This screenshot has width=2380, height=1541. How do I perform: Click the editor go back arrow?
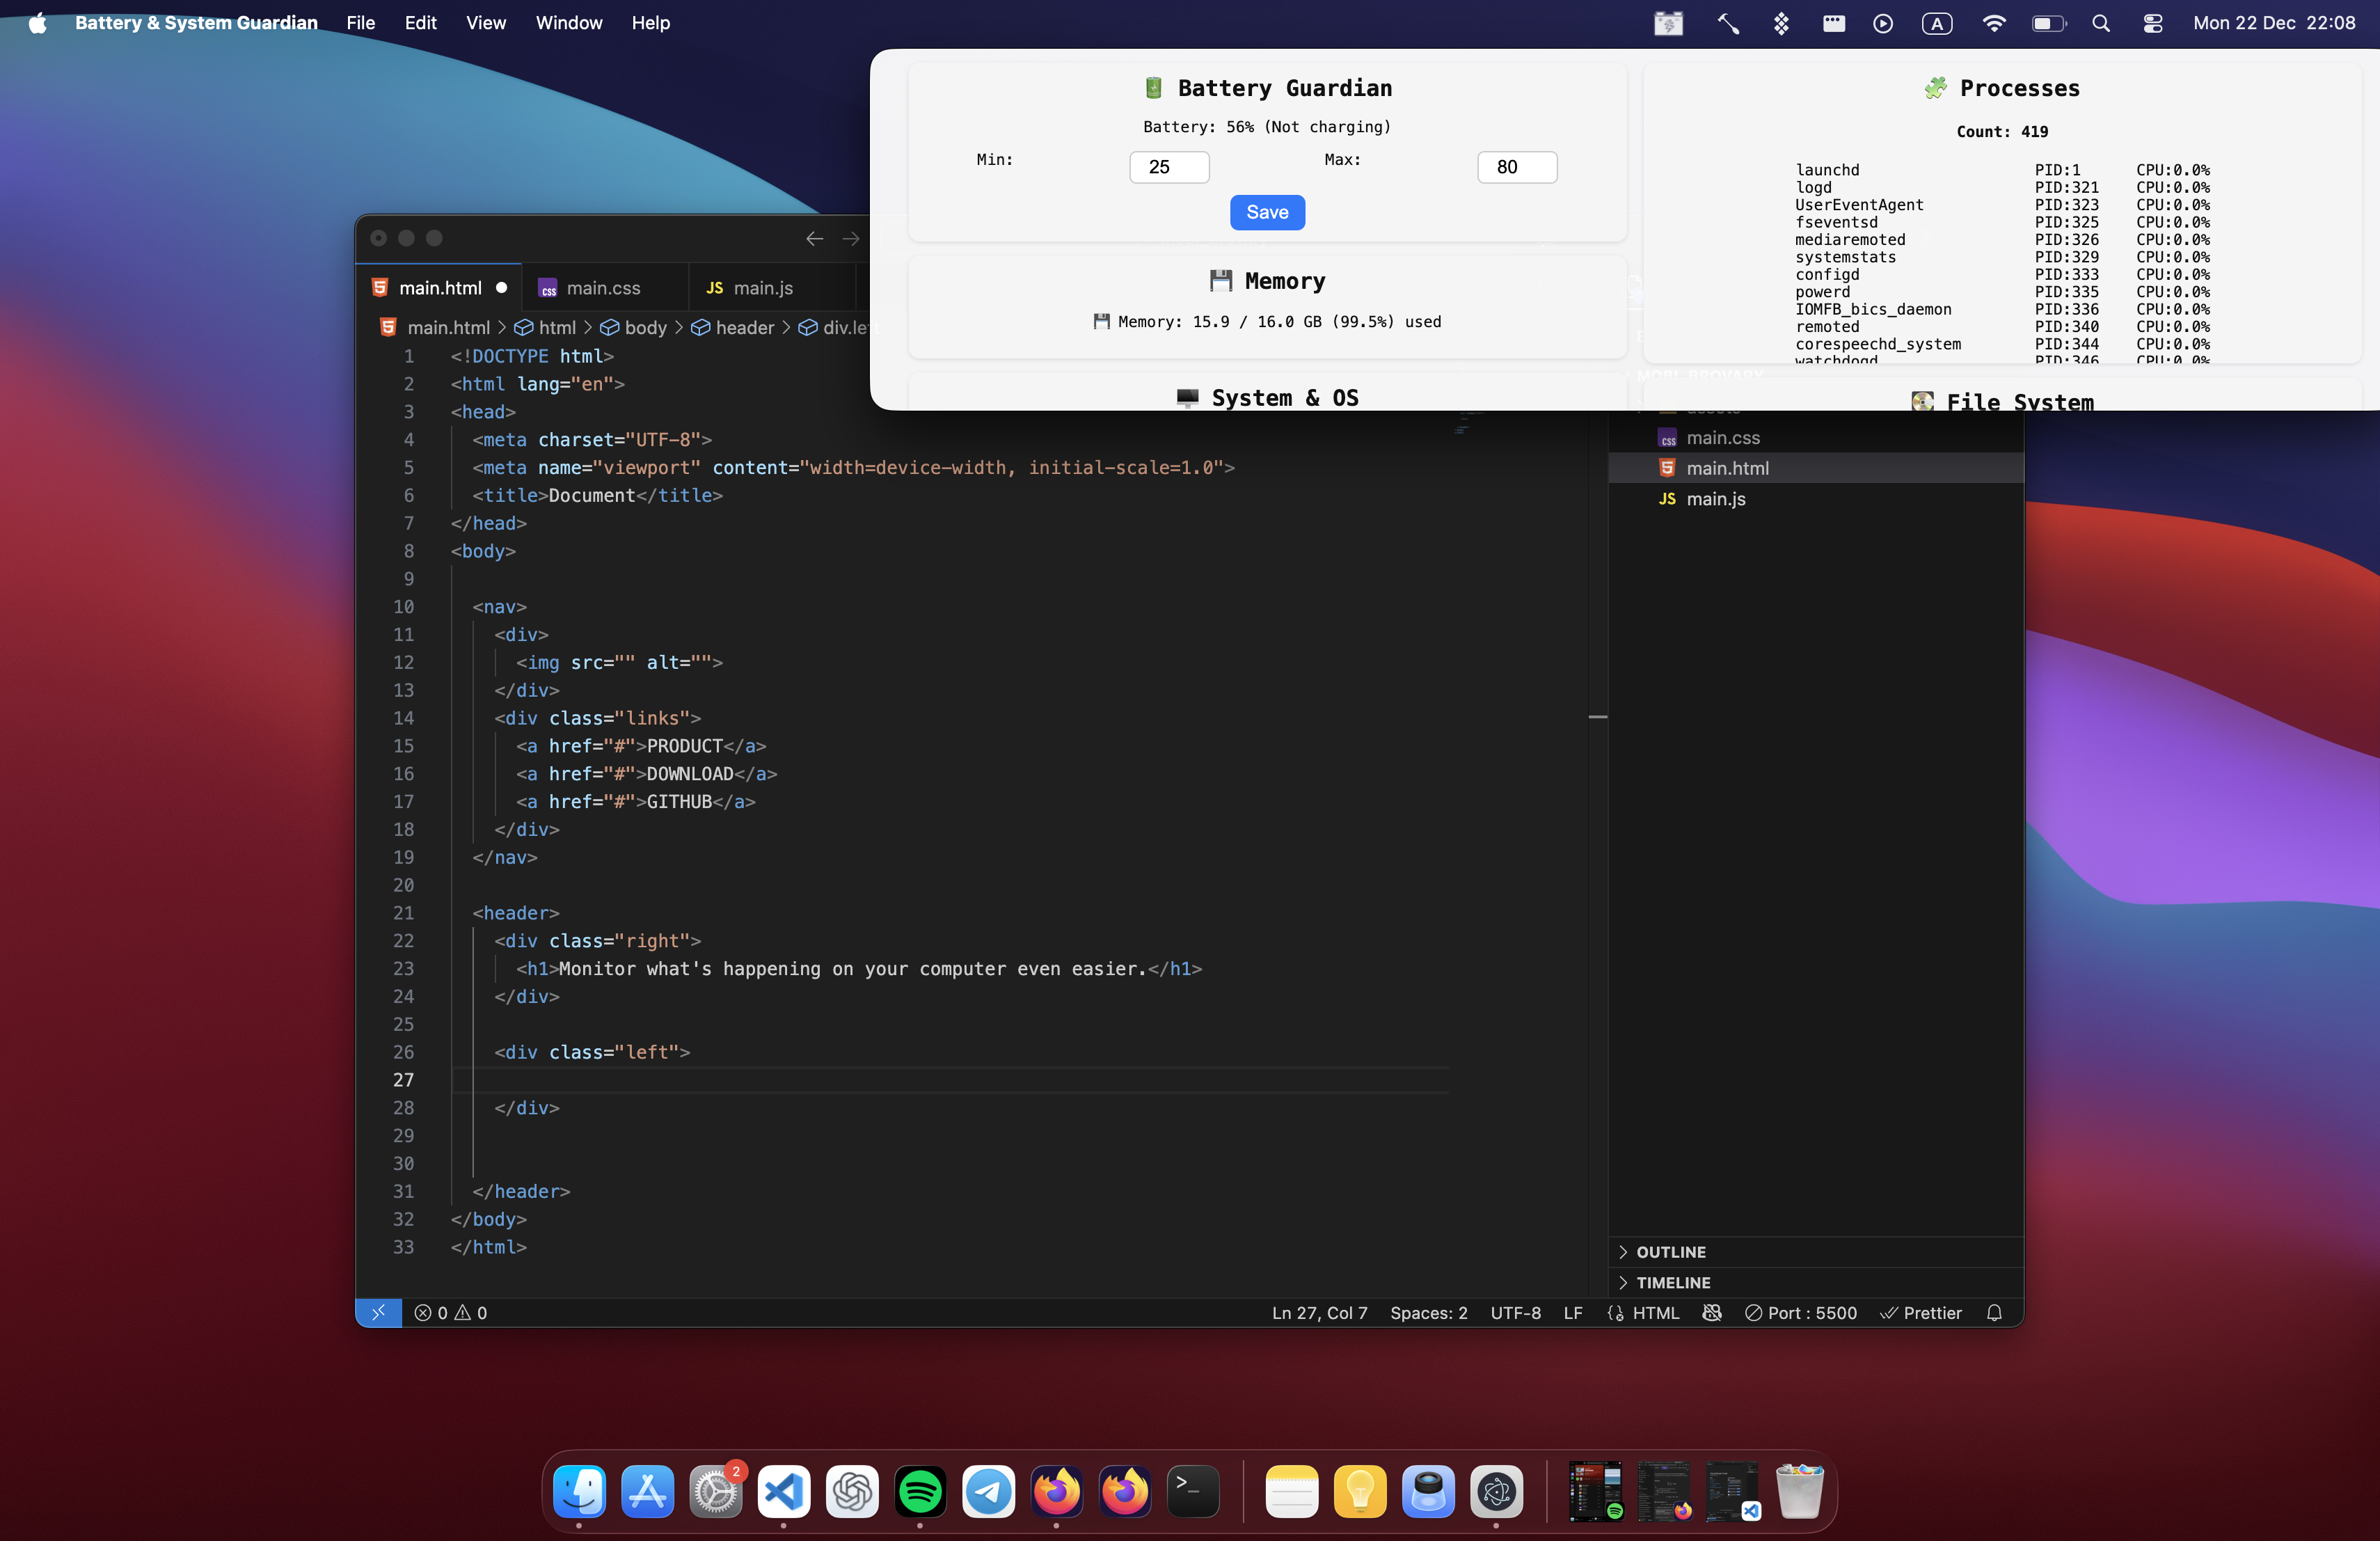click(814, 238)
